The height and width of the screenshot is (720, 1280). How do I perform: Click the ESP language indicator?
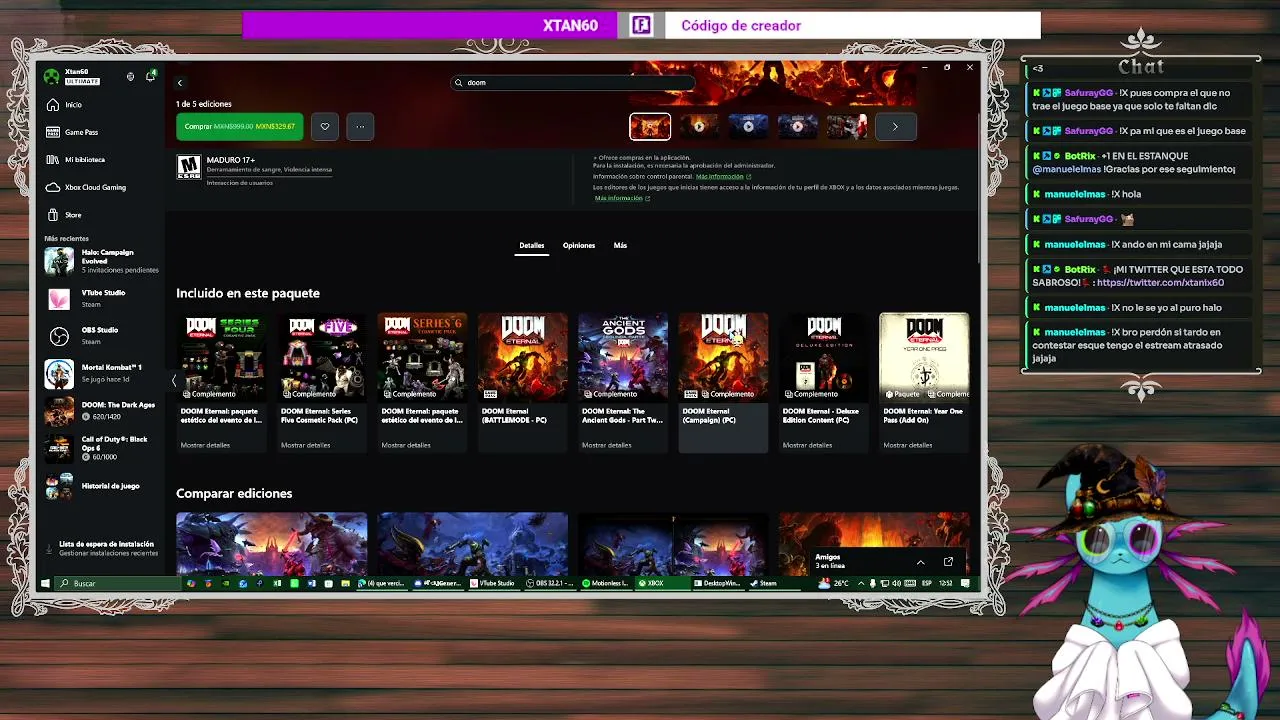click(x=926, y=583)
